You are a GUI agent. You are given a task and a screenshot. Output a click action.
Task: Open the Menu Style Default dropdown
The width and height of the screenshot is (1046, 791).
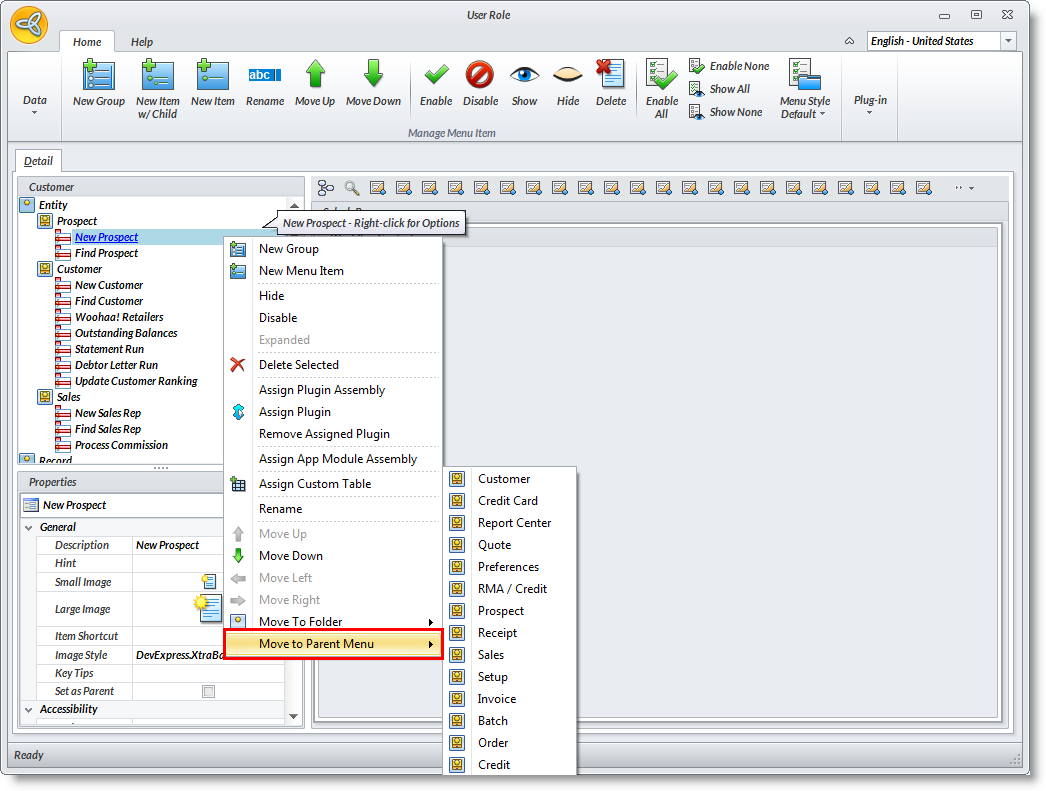[x=805, y=89]
